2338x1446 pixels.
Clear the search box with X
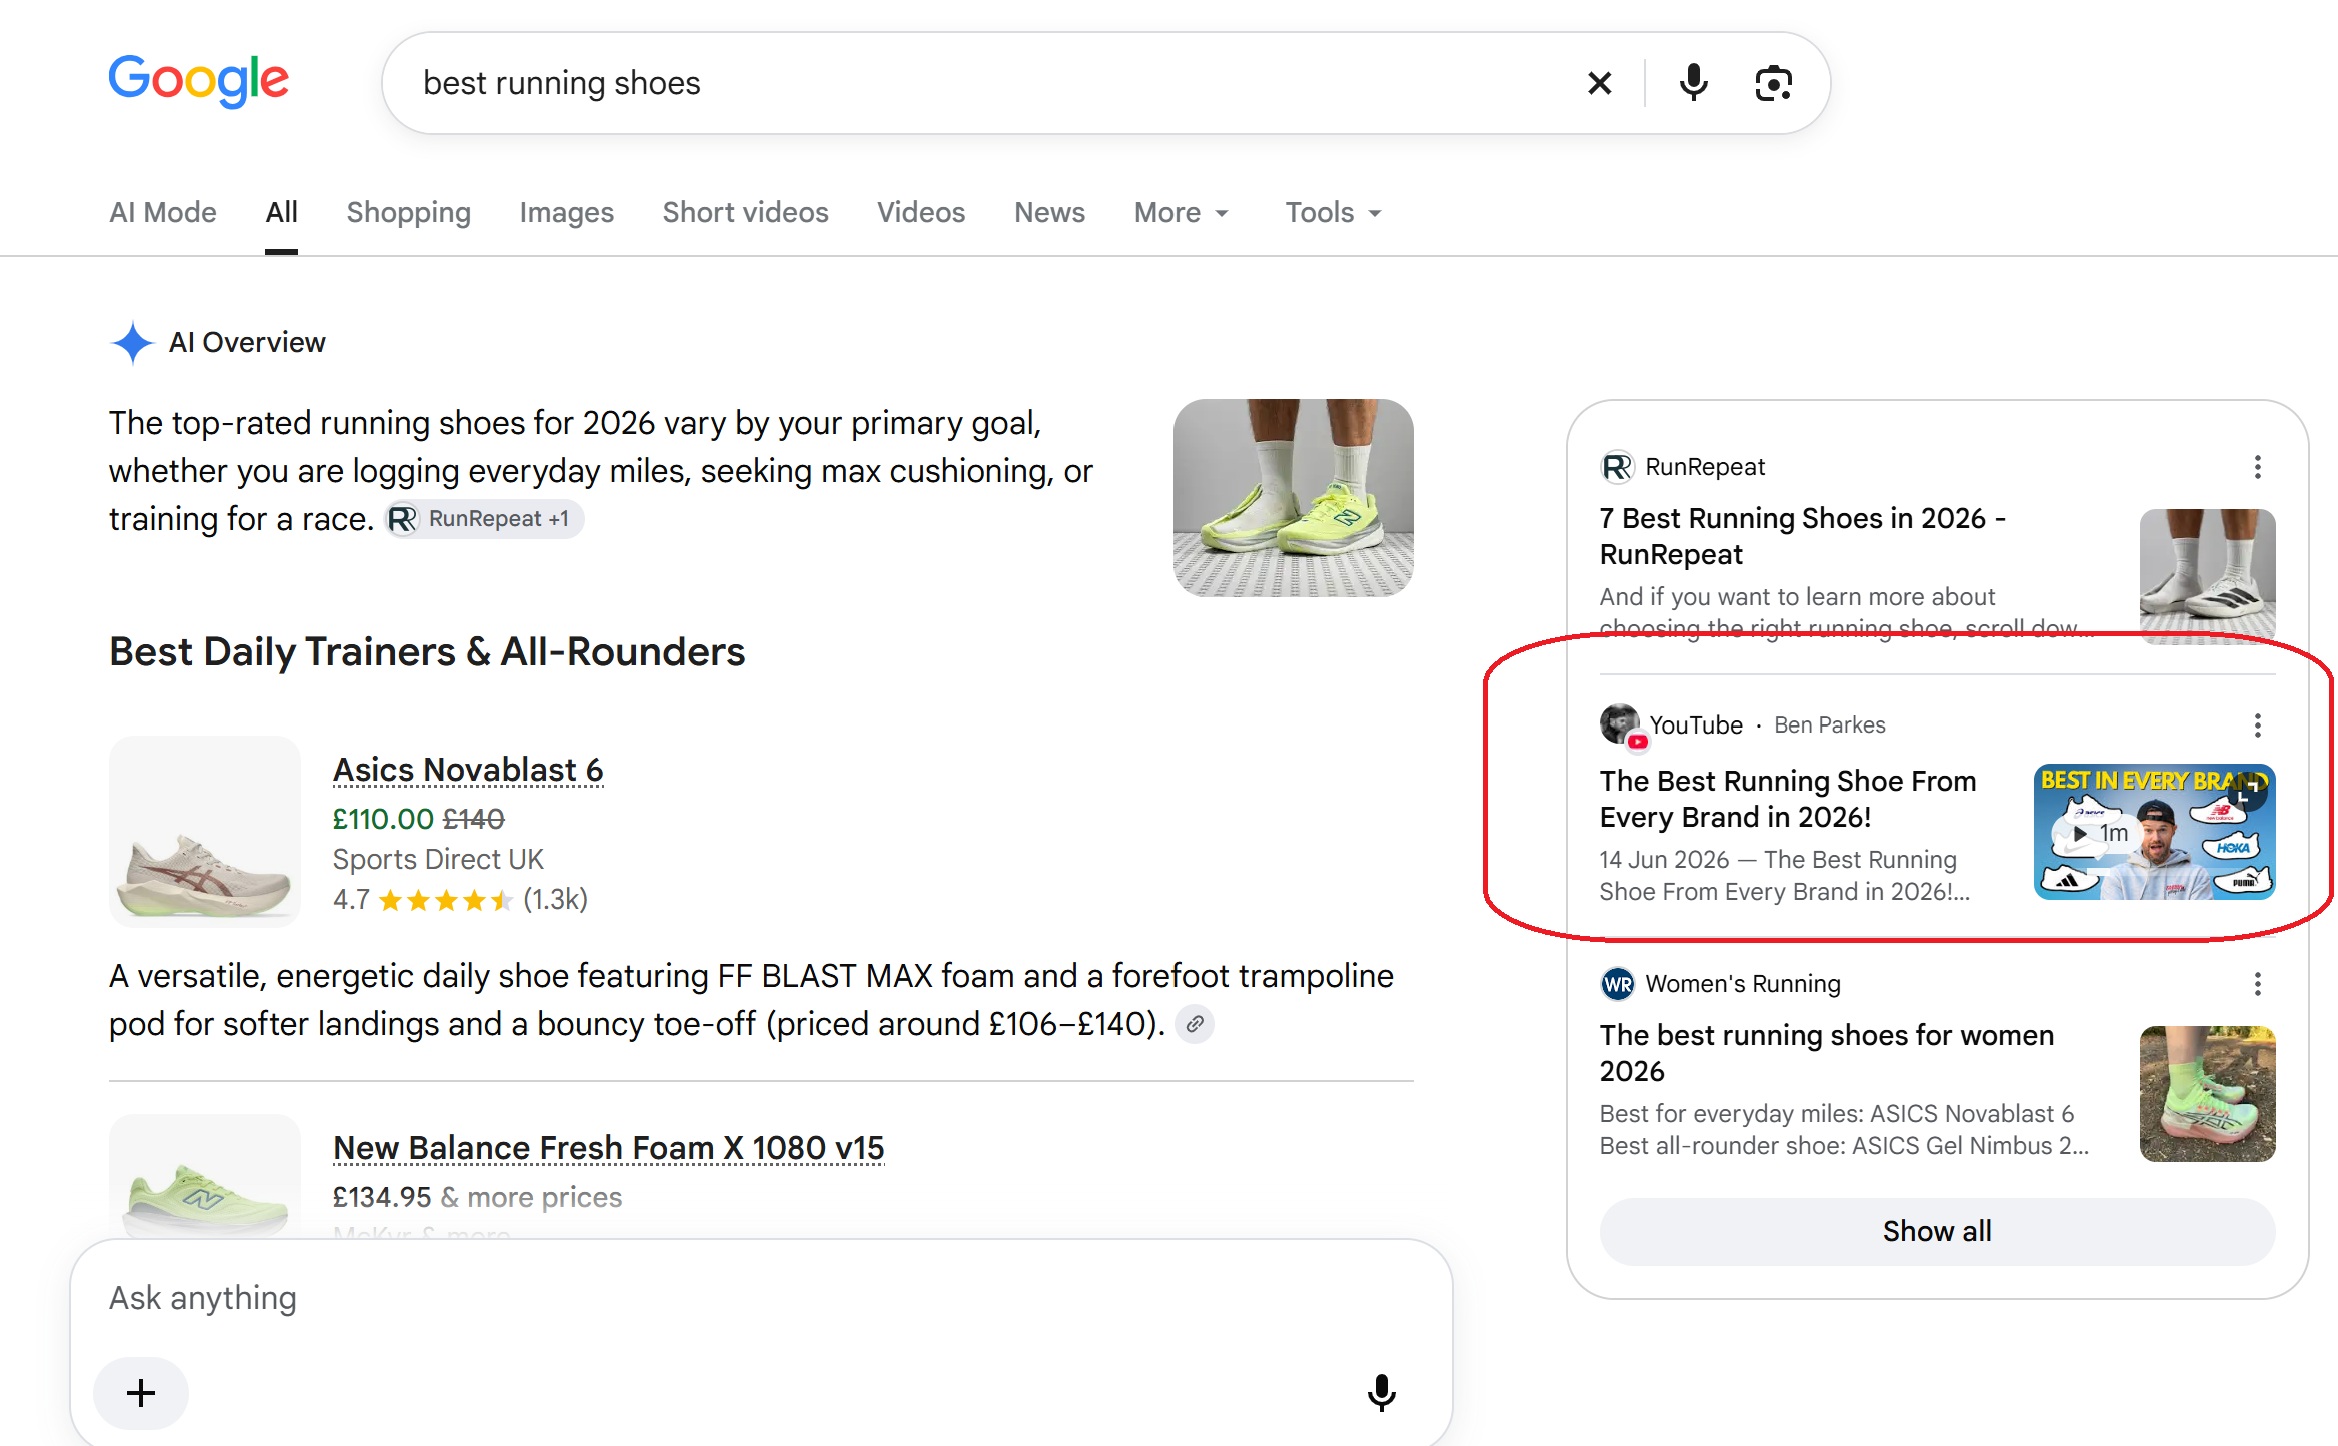[1599, 83]
